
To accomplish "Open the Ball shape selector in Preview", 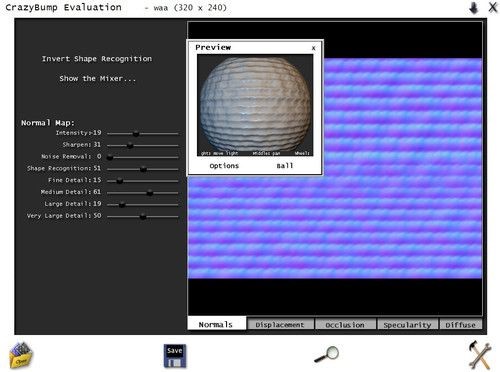I will pos(285,166).
